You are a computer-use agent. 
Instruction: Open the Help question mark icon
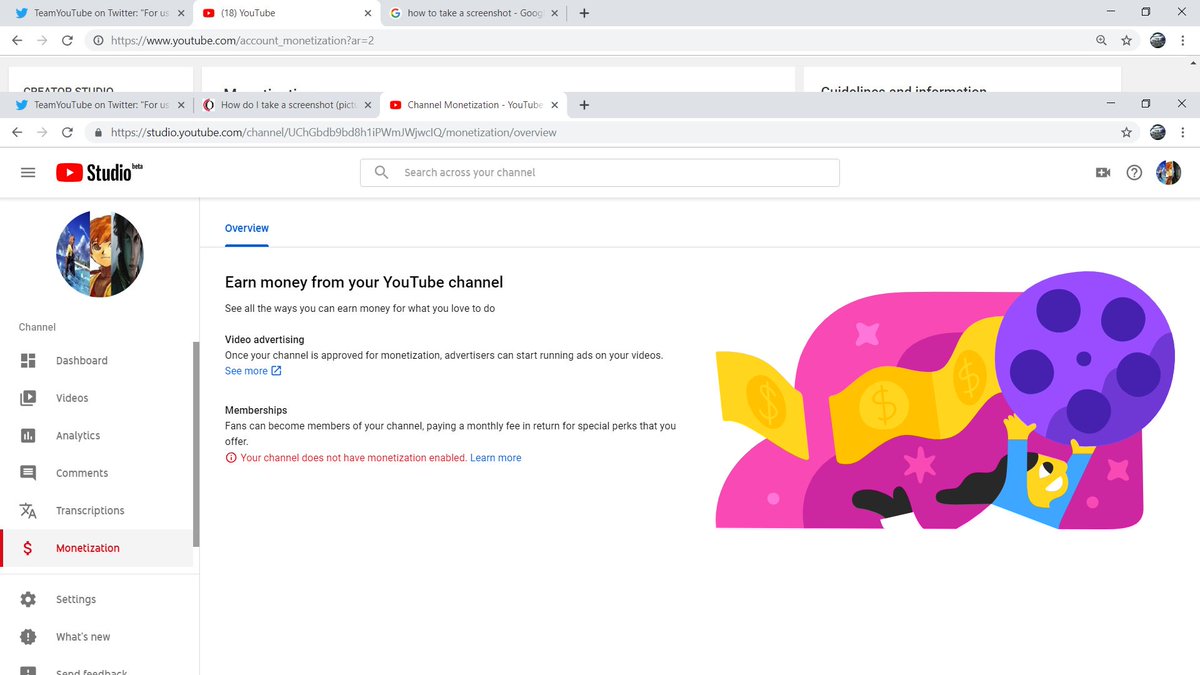coord(1134,172)
